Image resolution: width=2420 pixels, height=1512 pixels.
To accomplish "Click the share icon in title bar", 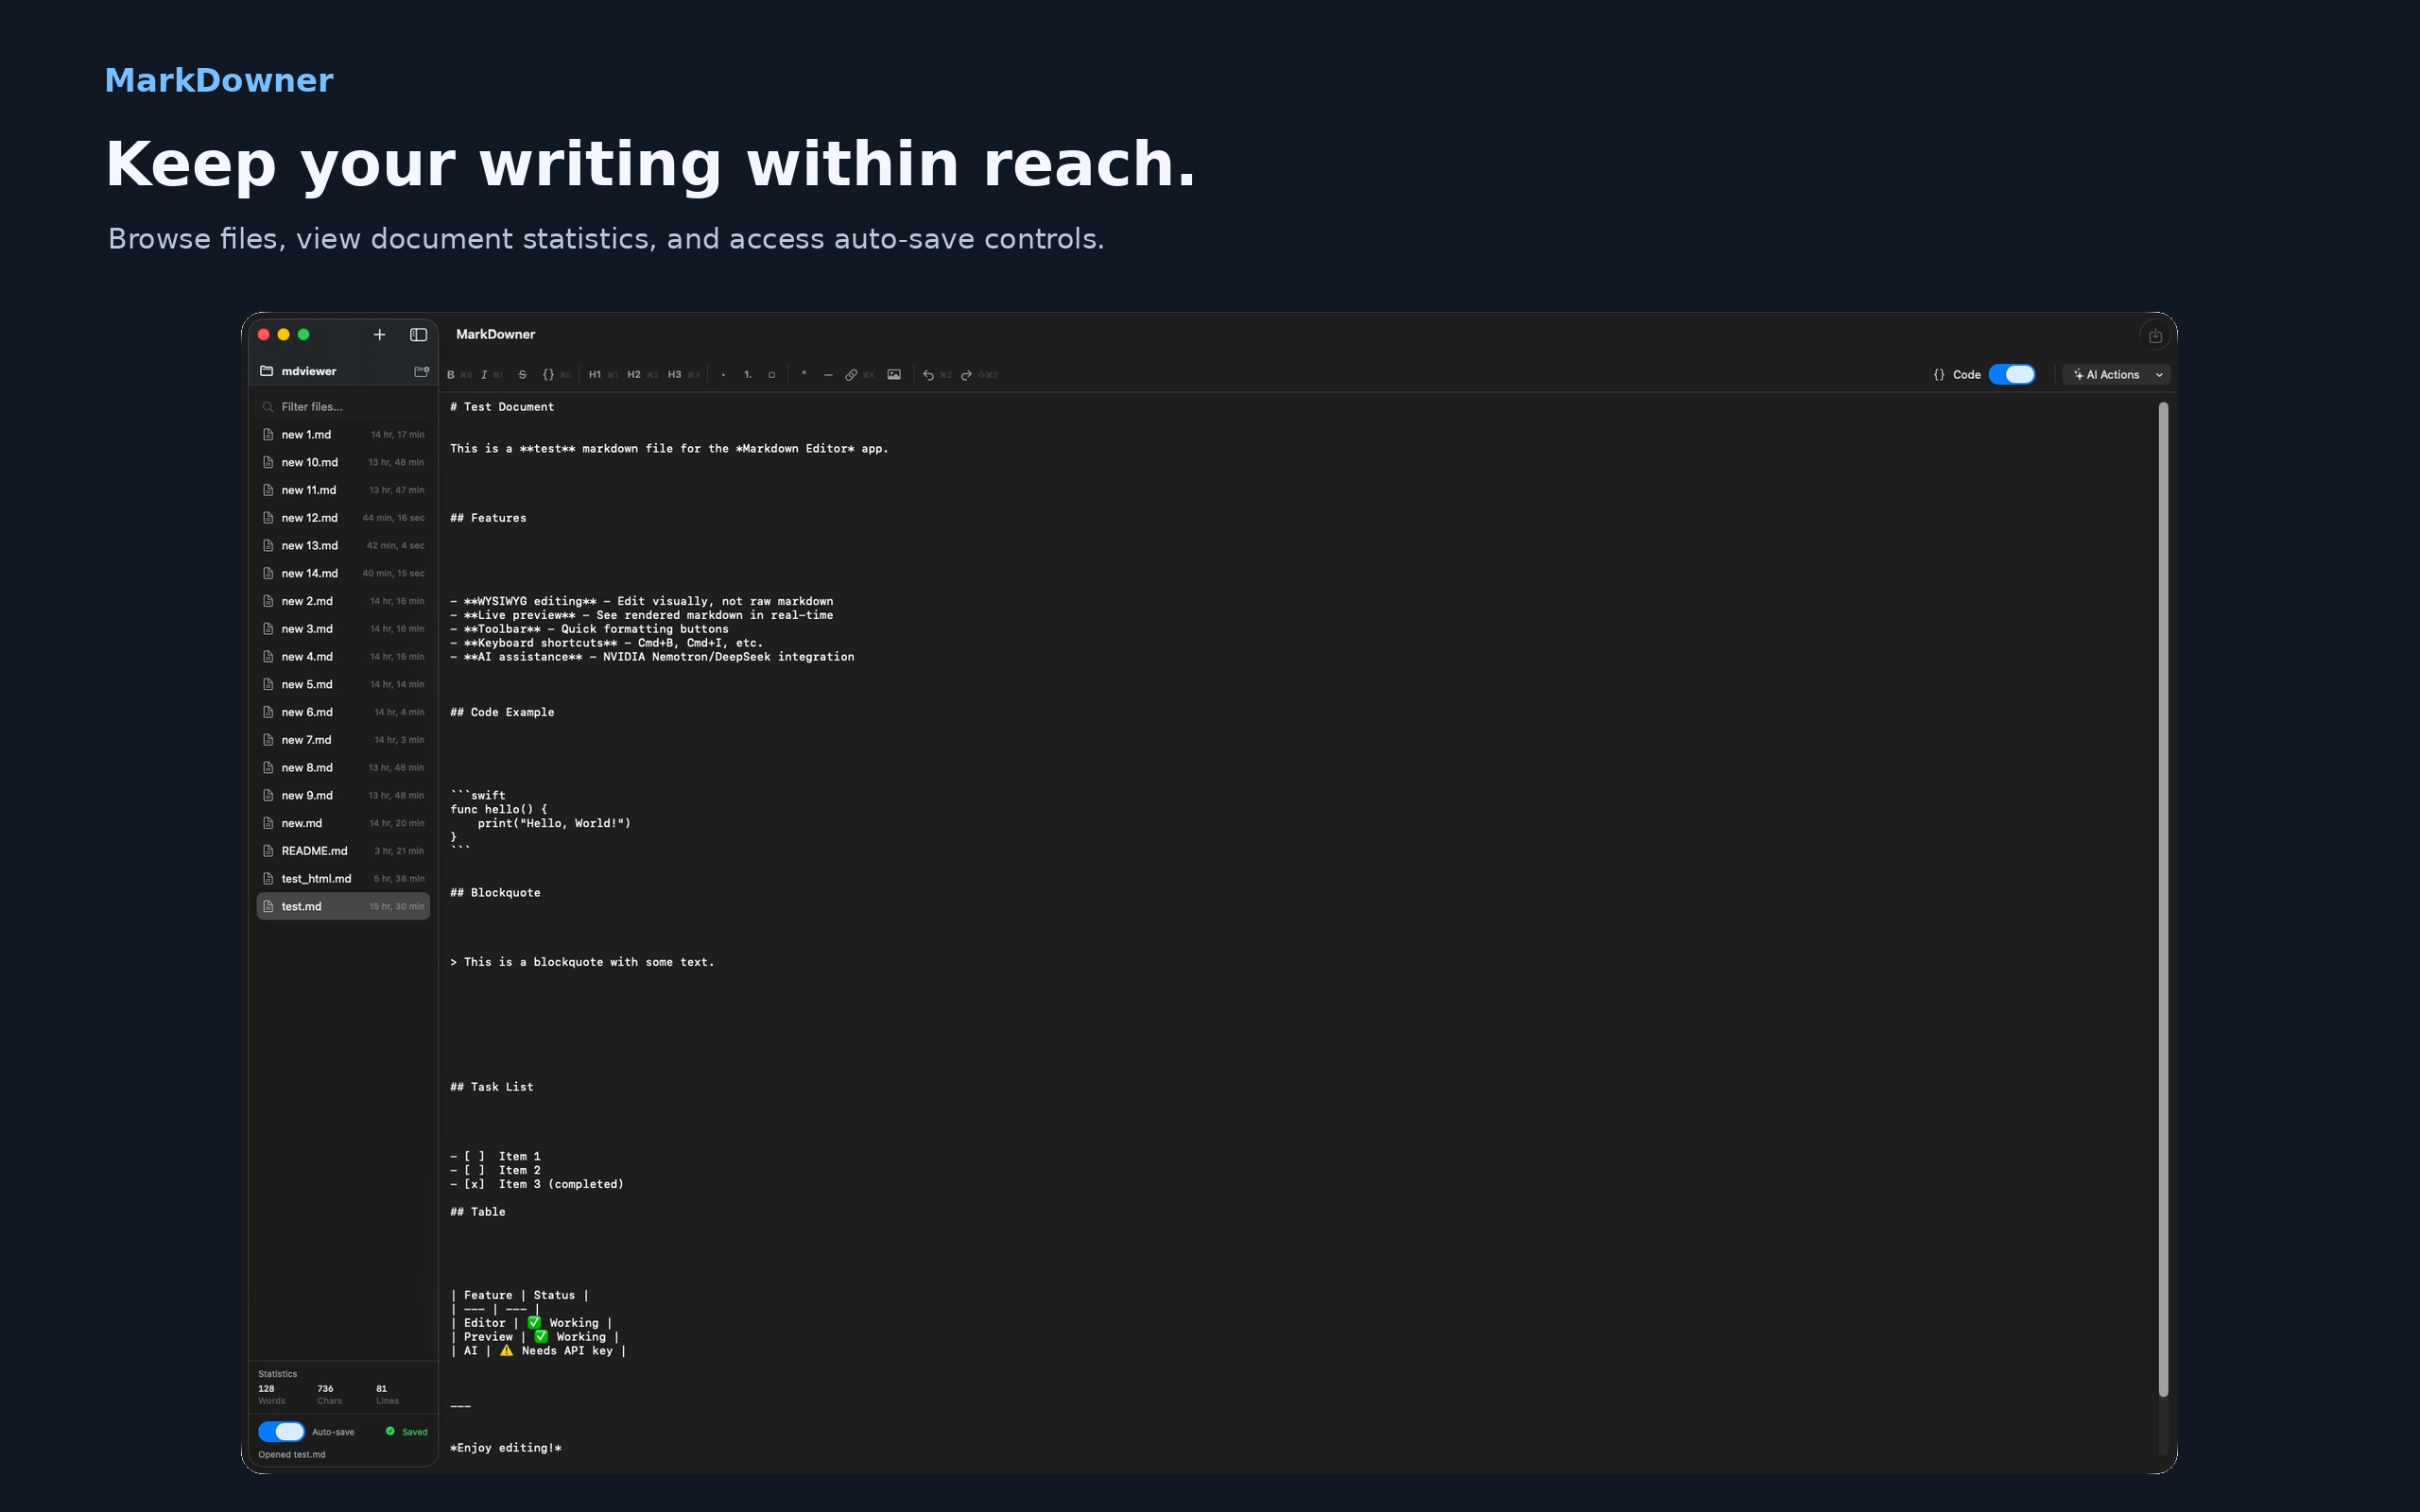I will coord(2155,336).
